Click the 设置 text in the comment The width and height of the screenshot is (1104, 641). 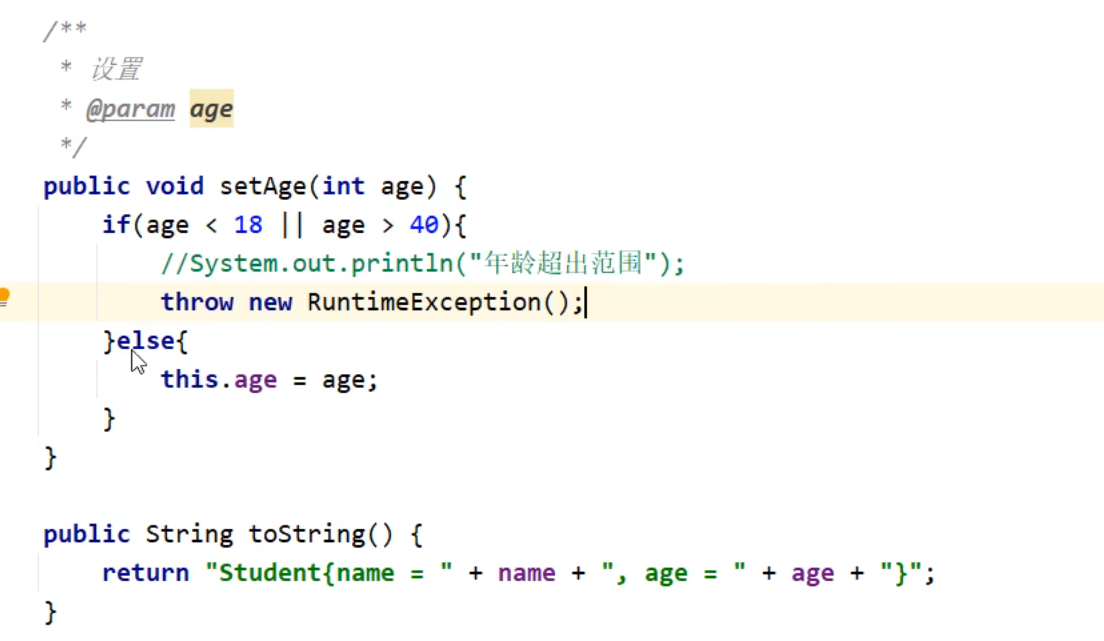click(116, 70)
